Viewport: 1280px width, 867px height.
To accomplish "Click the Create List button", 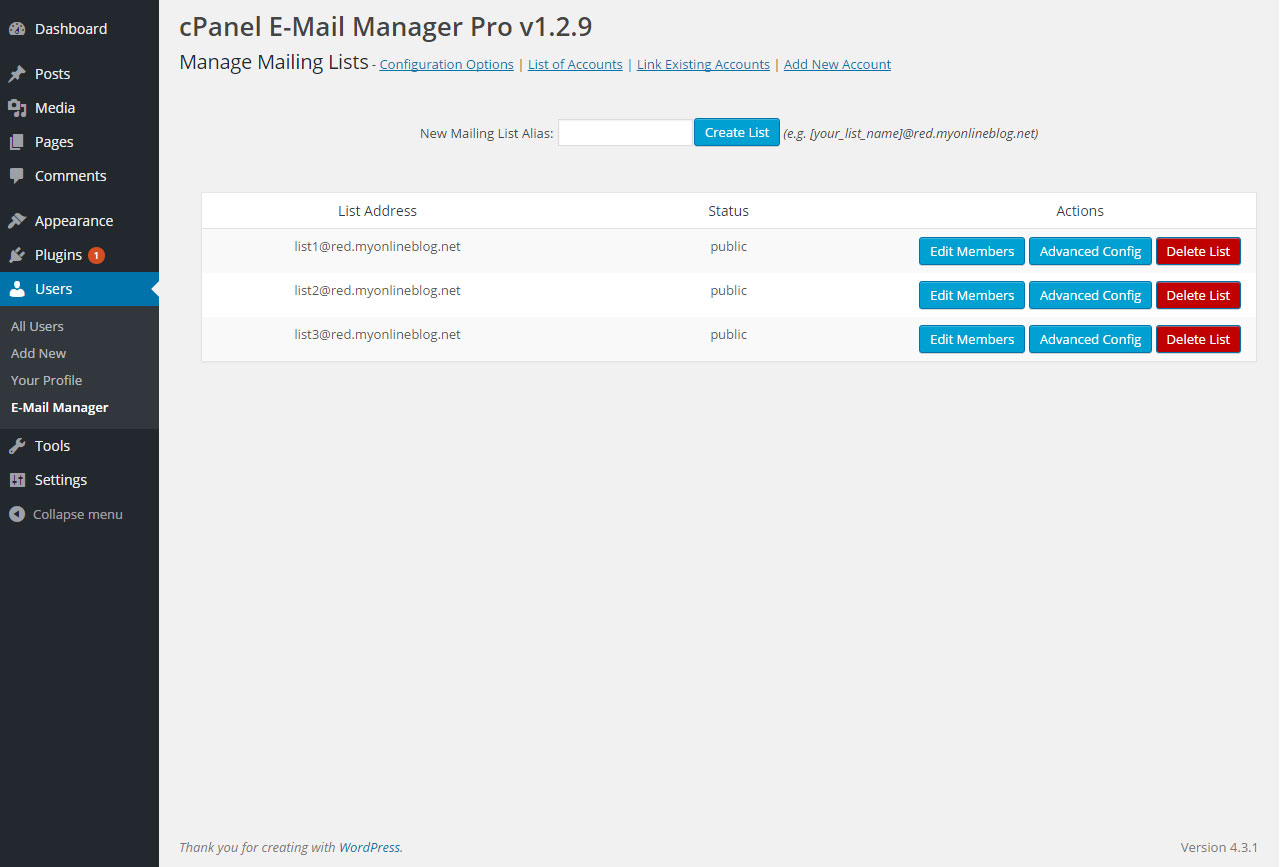I will [737, 132].
